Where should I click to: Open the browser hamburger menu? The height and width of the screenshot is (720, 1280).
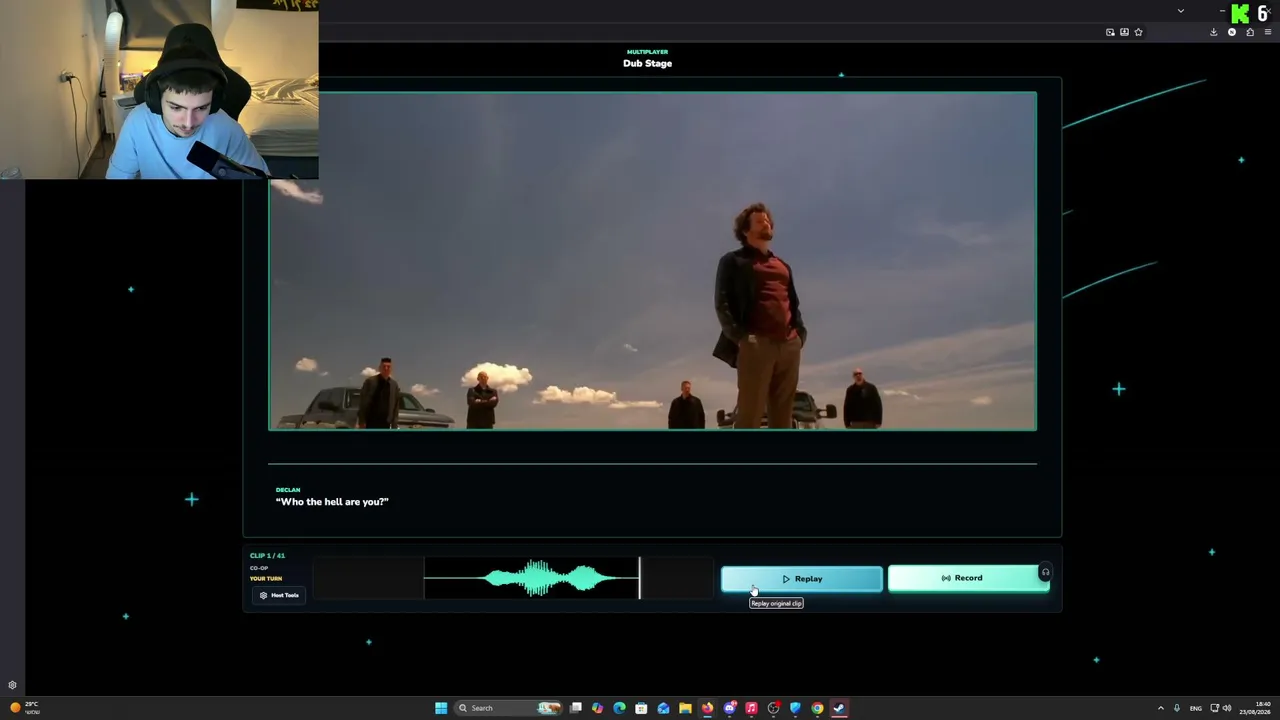[x=1268, y=32]
